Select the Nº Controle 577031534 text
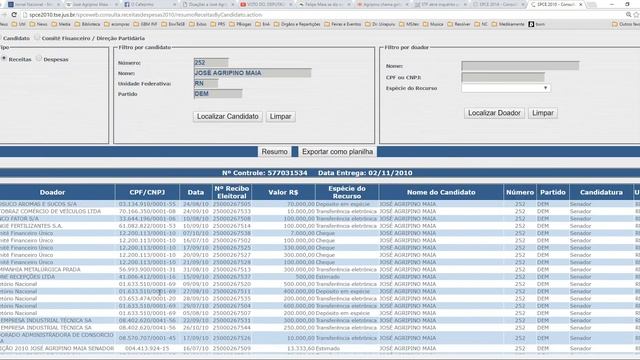The height and width of the screenshot is (360, 640). coord(264,173)
